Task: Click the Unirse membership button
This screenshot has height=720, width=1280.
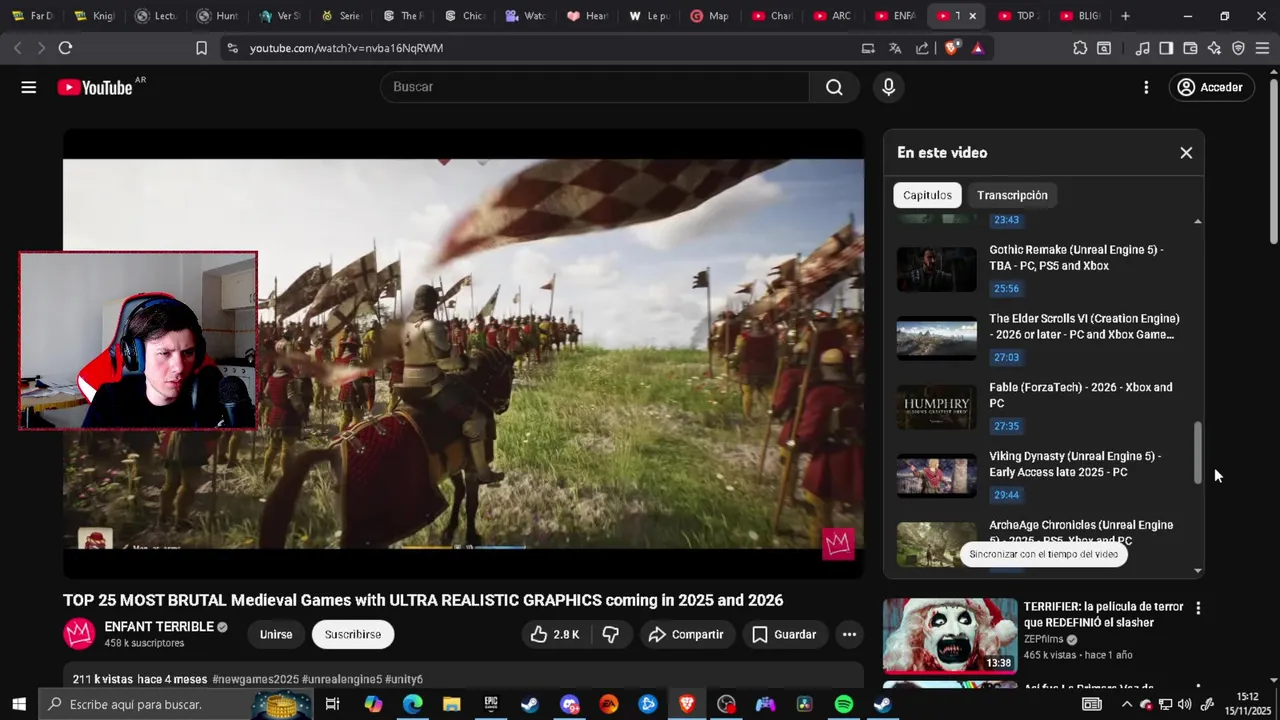Action: click(276, 634)
